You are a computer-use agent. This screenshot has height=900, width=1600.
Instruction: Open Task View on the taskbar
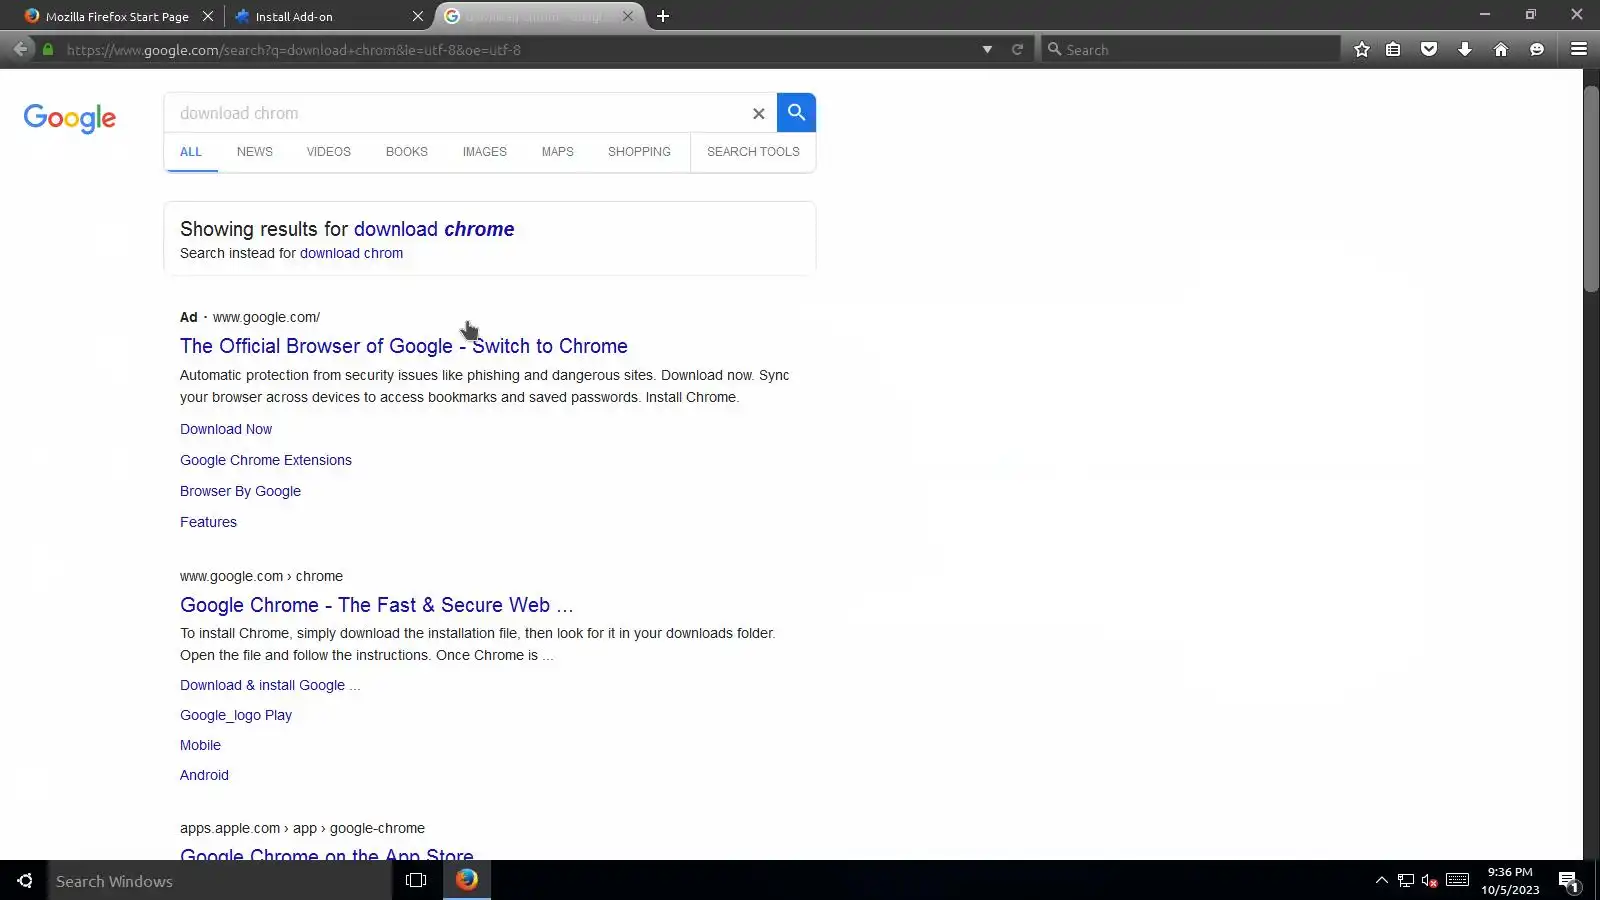(416, 880)
